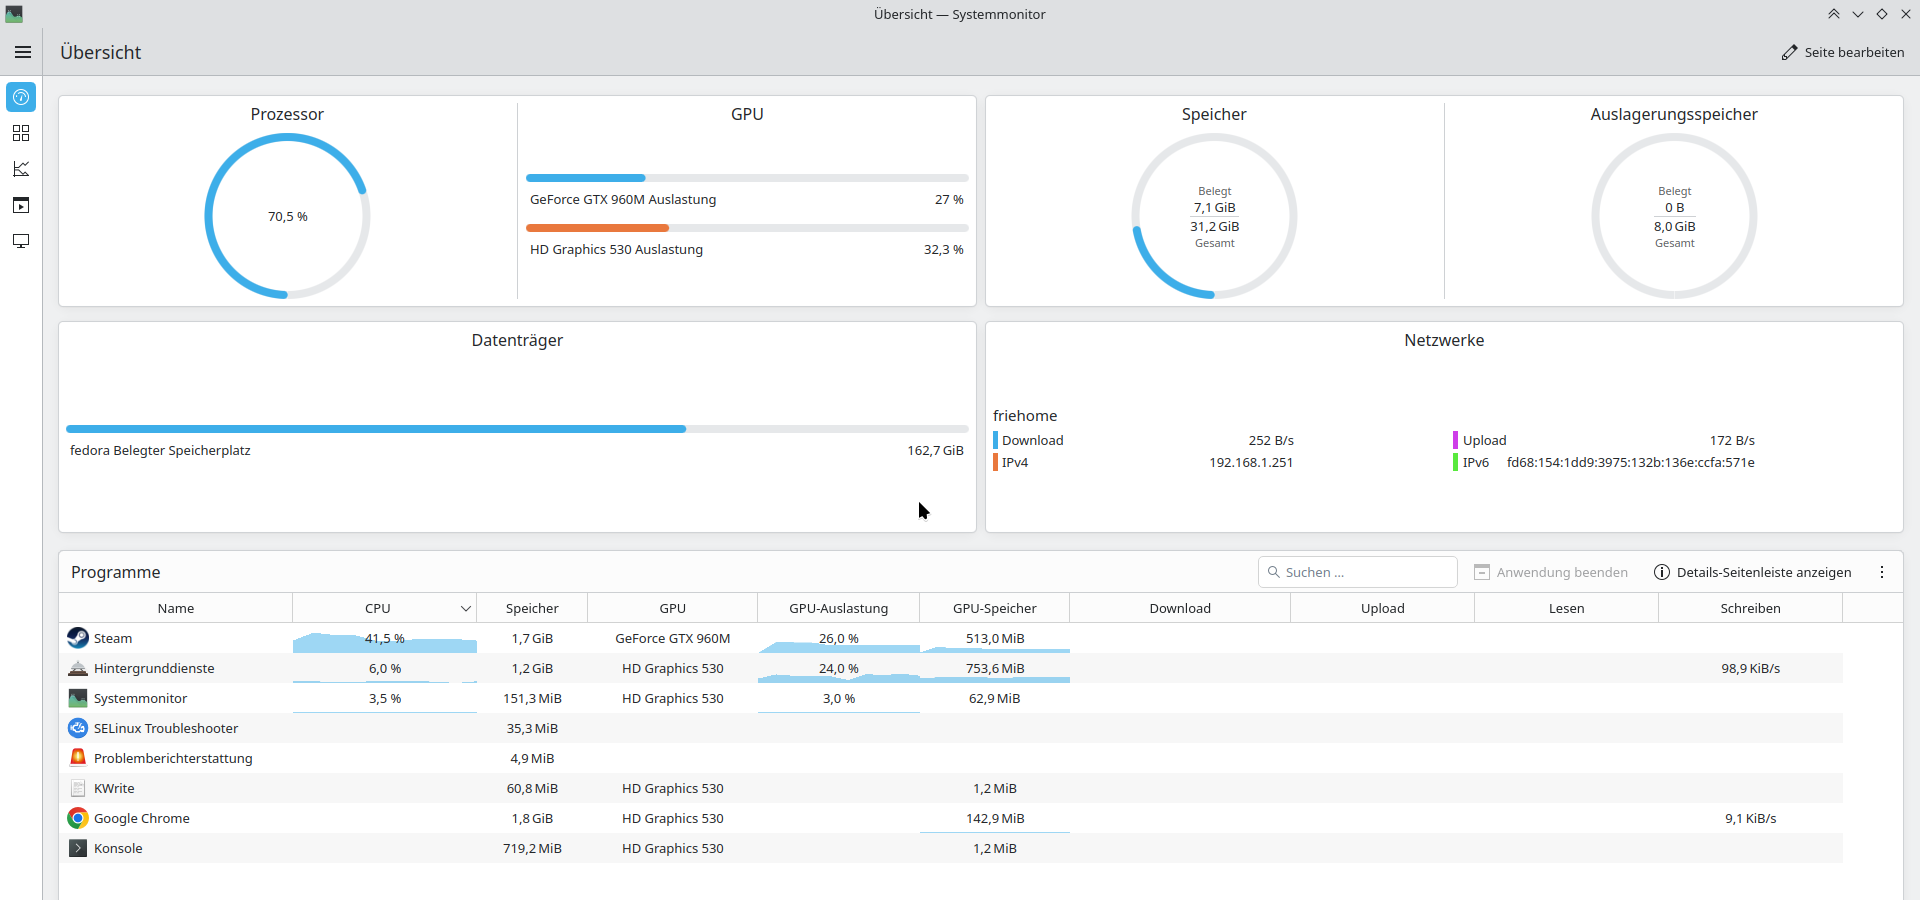Click the fedora disk usage bar

(516, 429)
